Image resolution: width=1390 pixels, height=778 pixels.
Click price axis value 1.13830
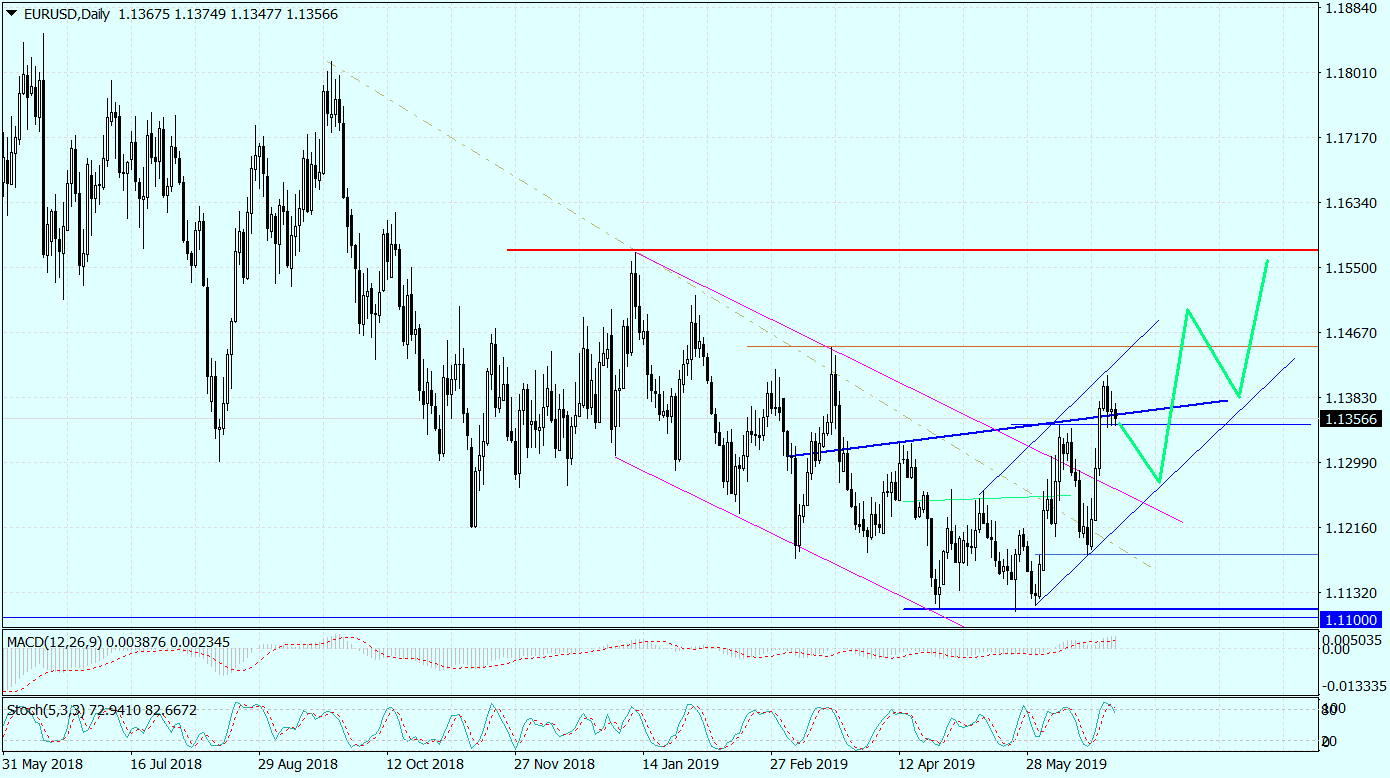[x=1353, y=398]
